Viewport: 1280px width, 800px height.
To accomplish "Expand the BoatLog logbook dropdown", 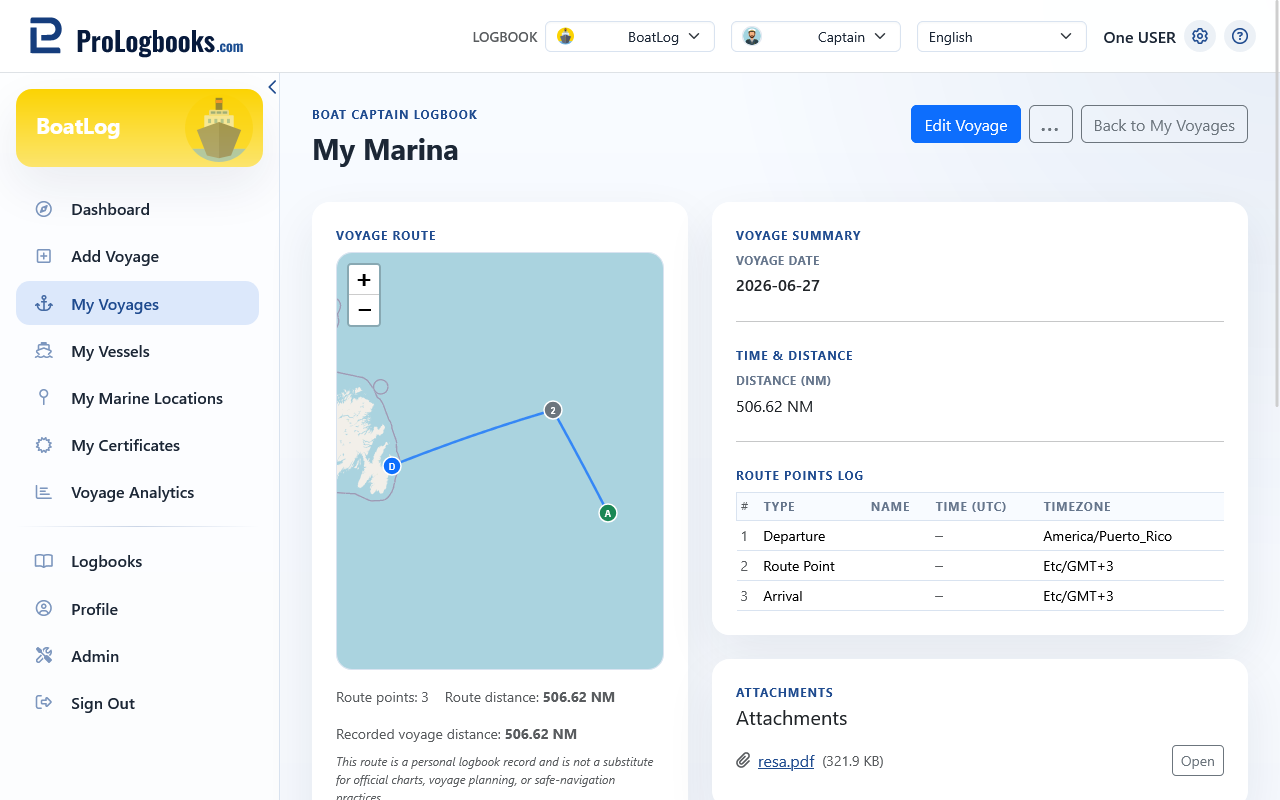I will pos(630,37).
